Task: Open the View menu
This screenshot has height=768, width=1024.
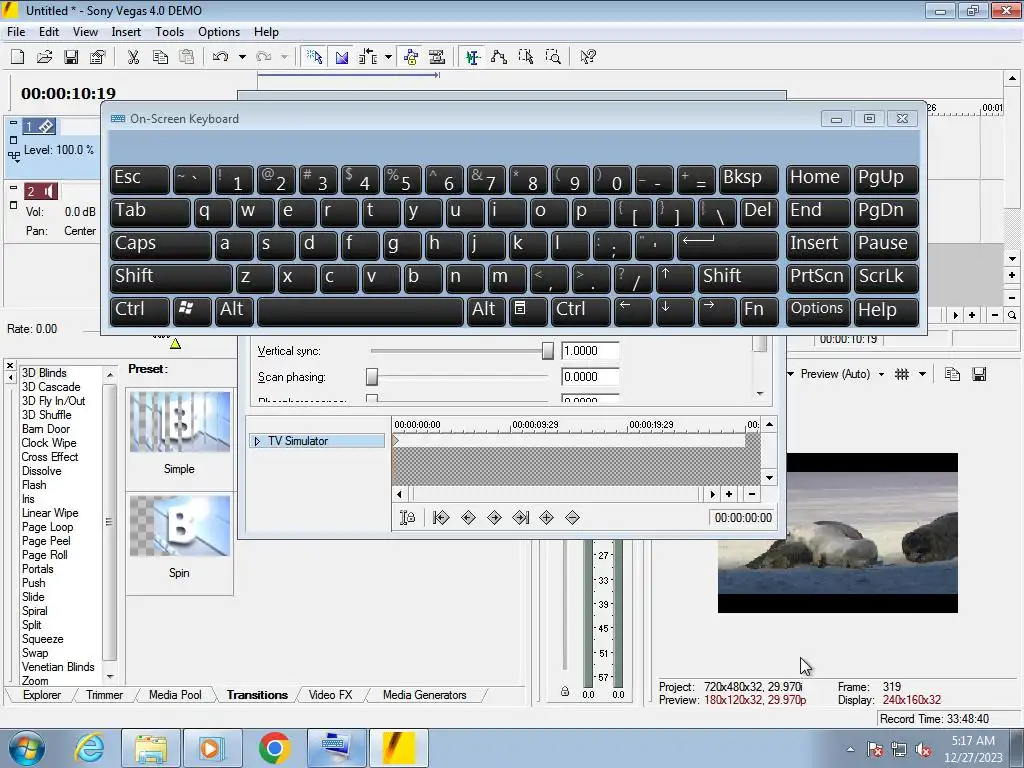Action: coord(85,31)
